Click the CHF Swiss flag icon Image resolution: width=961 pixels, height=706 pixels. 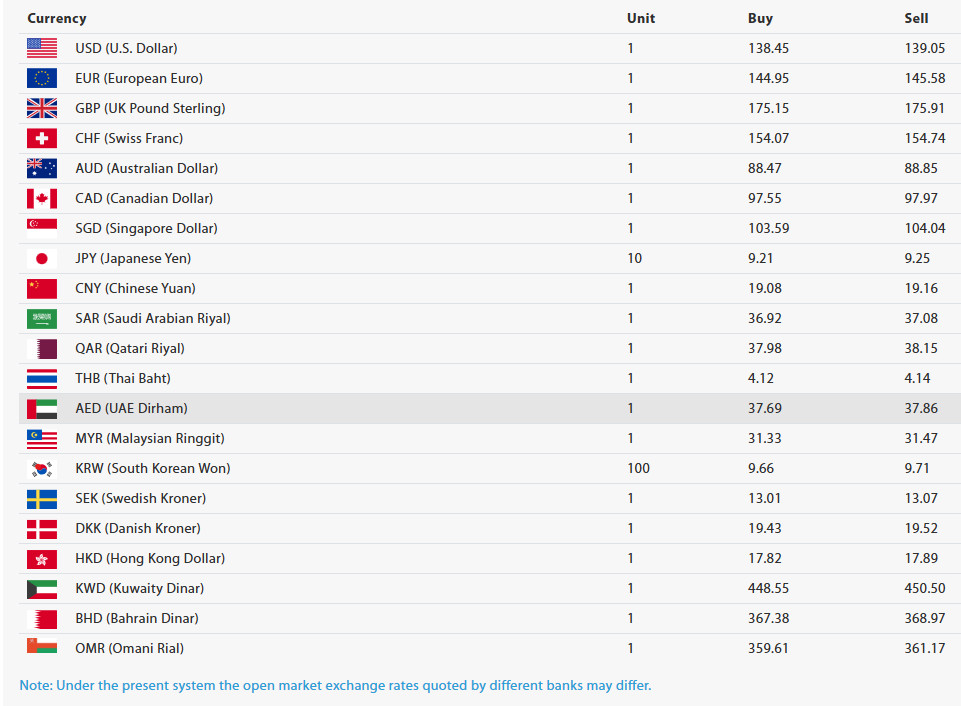coord(41,138)
